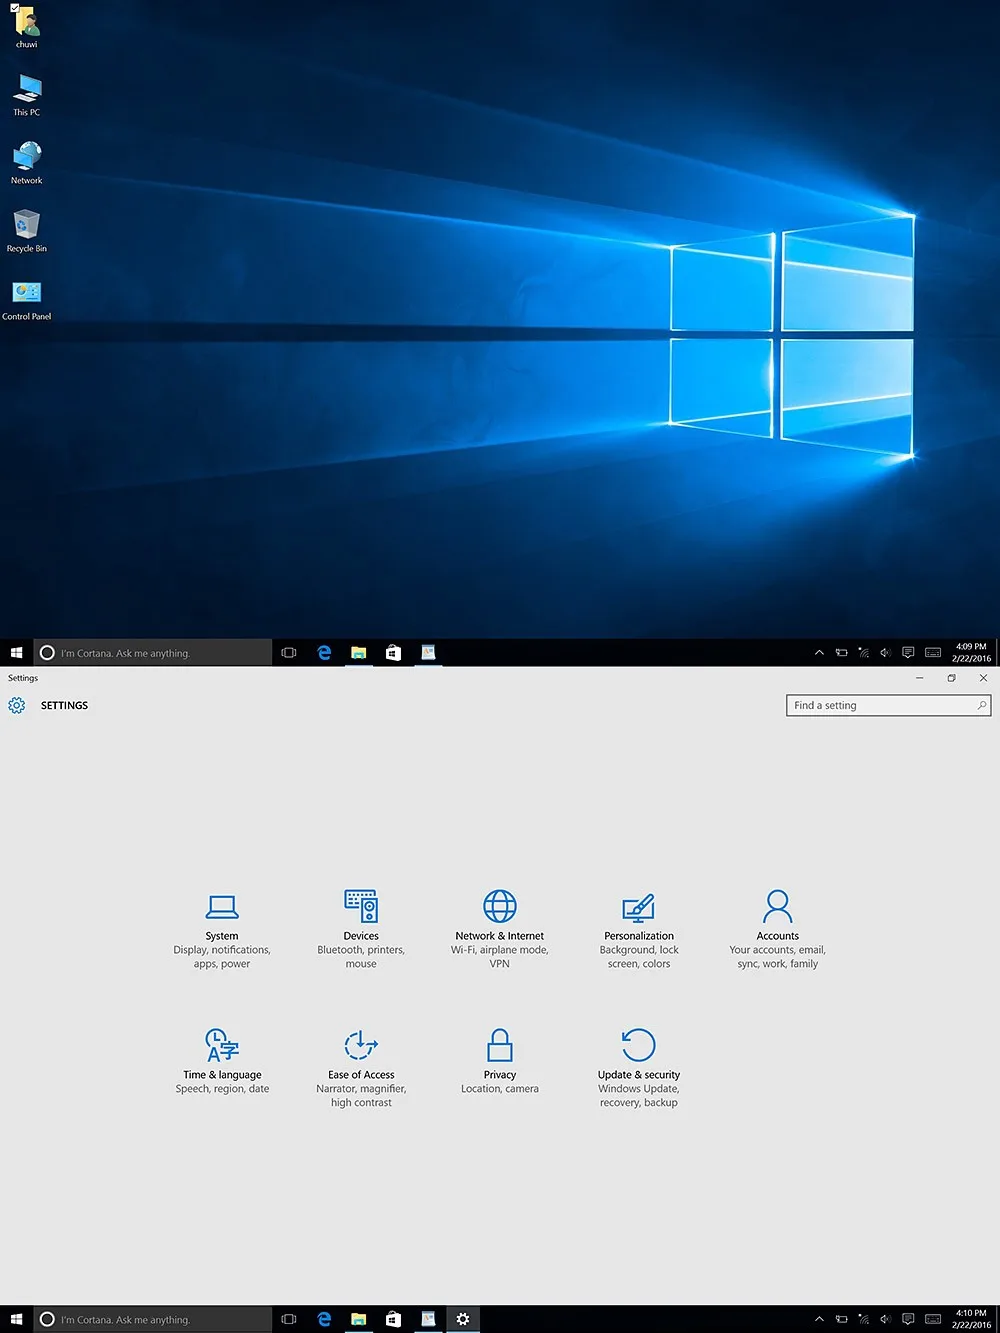Open the Personalization settings category

tap(639, 931)
